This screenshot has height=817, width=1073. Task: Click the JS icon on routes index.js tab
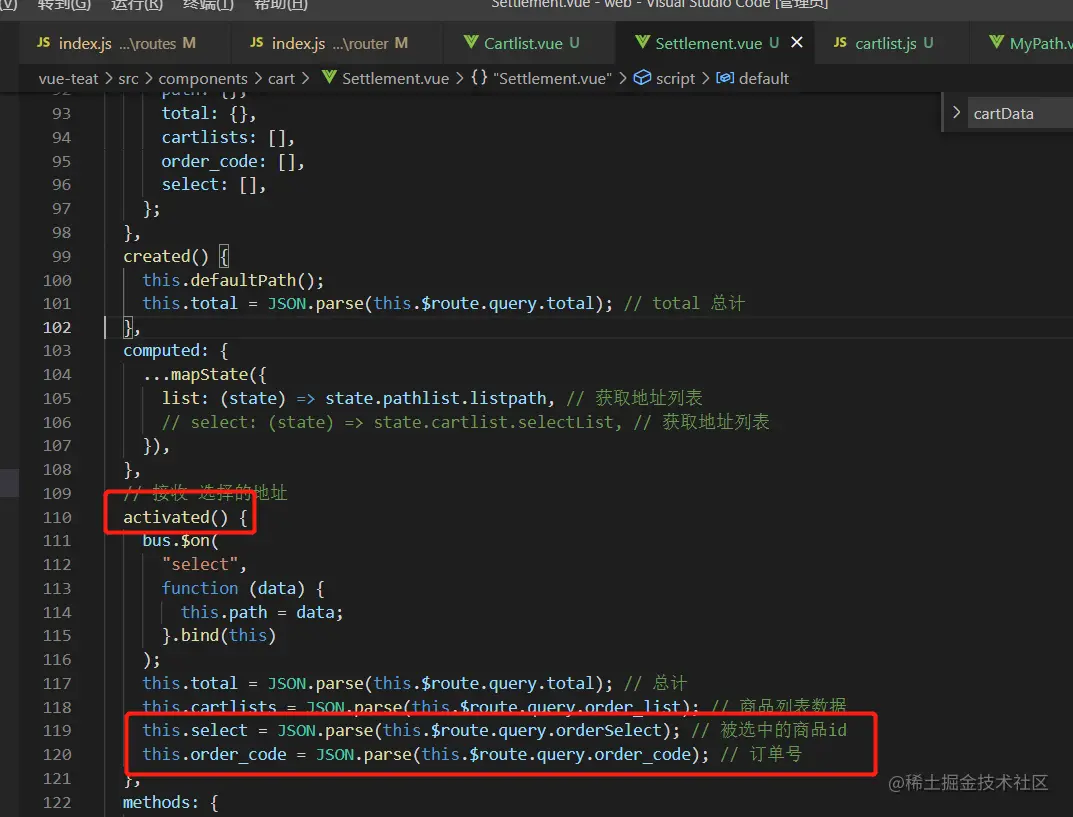click(x=43, y=42)
